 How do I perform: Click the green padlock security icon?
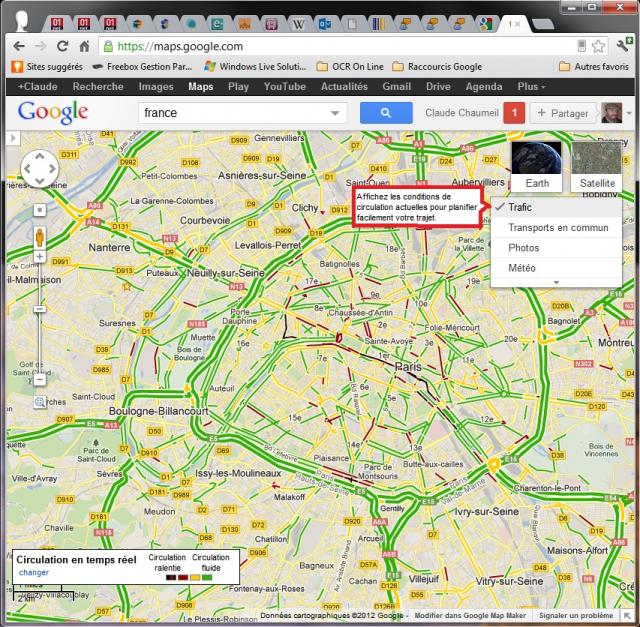click(108, 46)
